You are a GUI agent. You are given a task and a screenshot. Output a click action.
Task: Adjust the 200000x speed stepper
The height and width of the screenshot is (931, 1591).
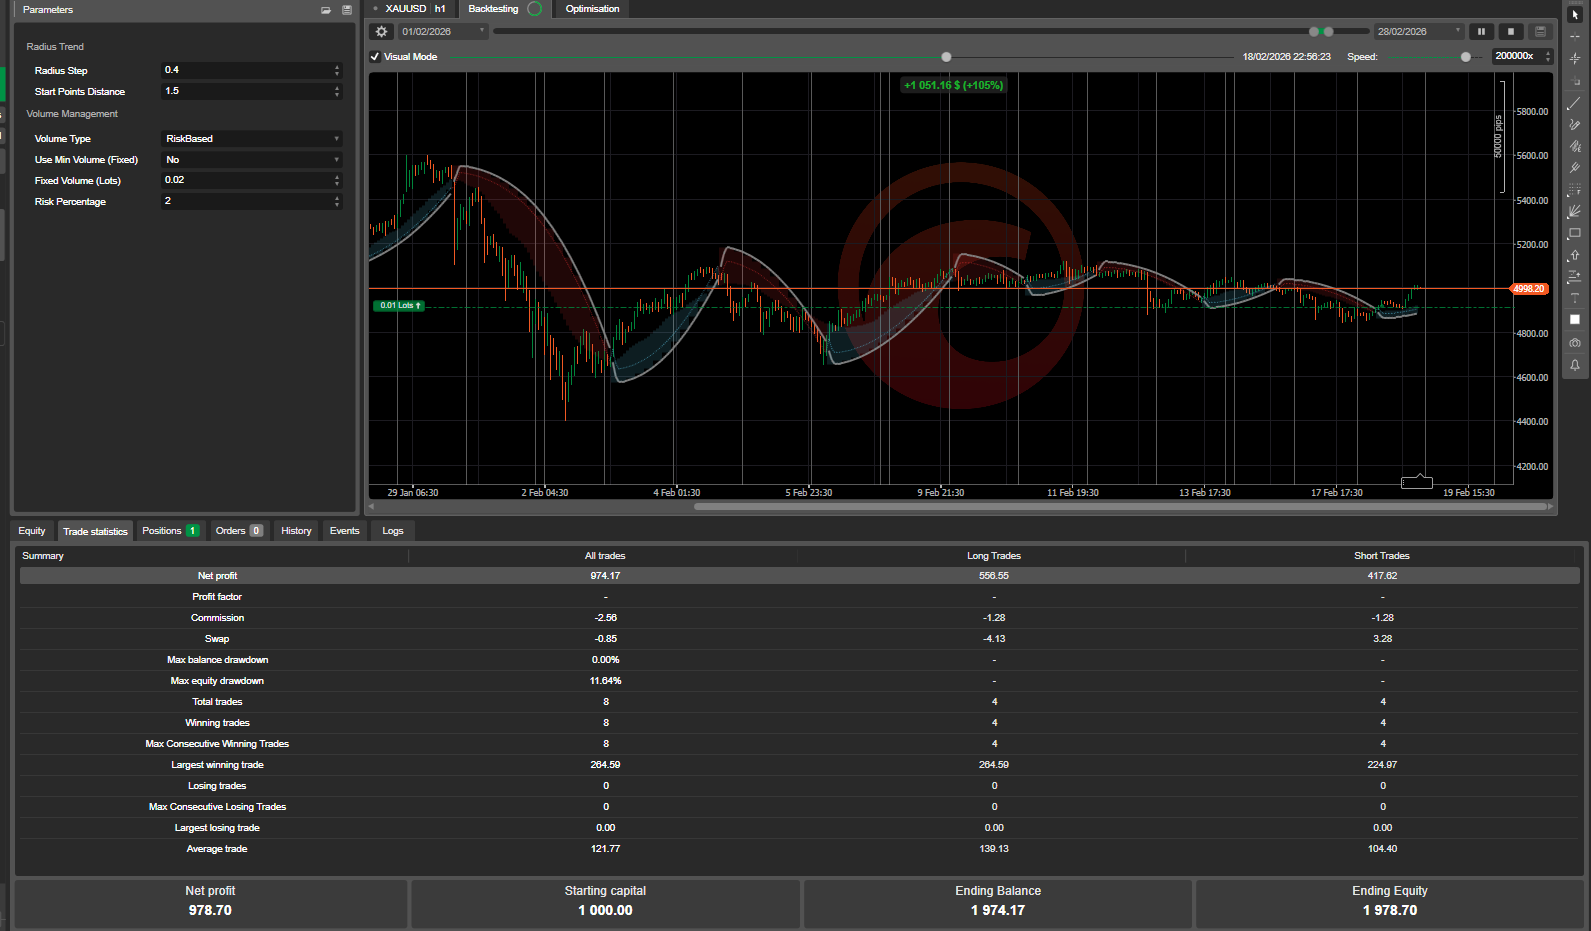1548,57
